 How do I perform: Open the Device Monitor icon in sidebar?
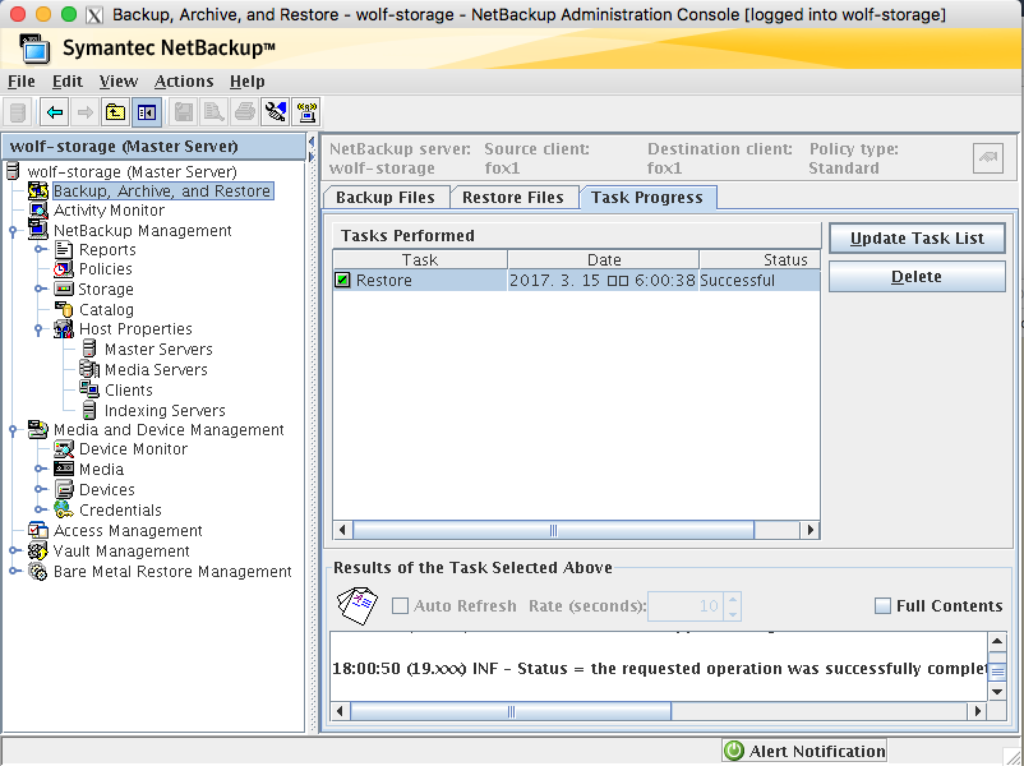tap(62, 449)
